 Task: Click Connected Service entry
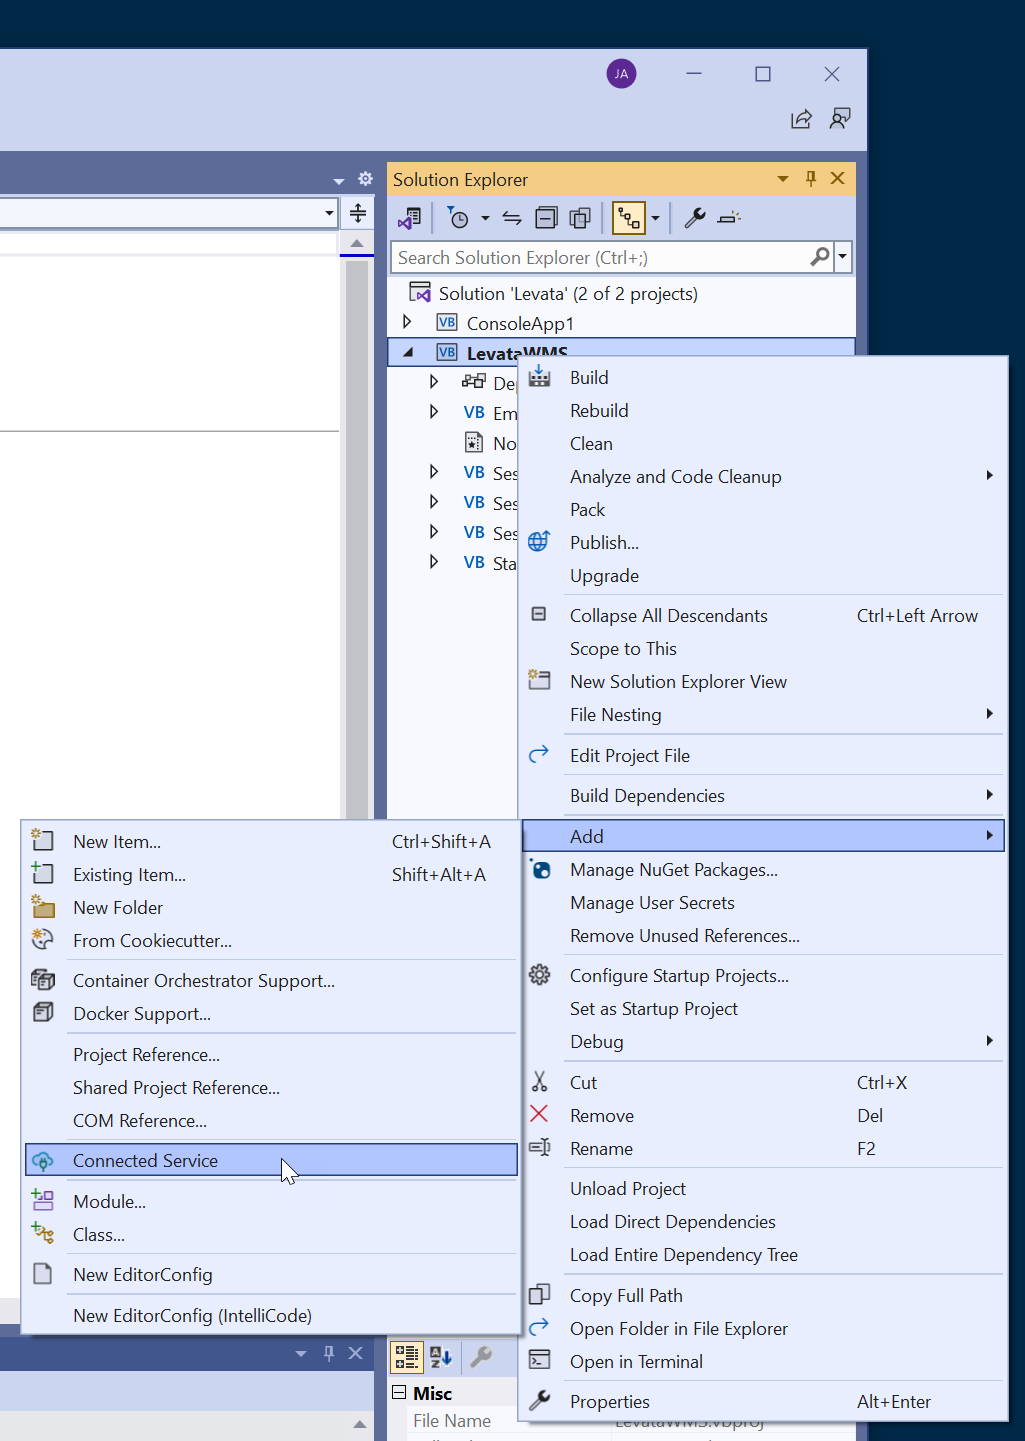click(x=271, y=1160)
